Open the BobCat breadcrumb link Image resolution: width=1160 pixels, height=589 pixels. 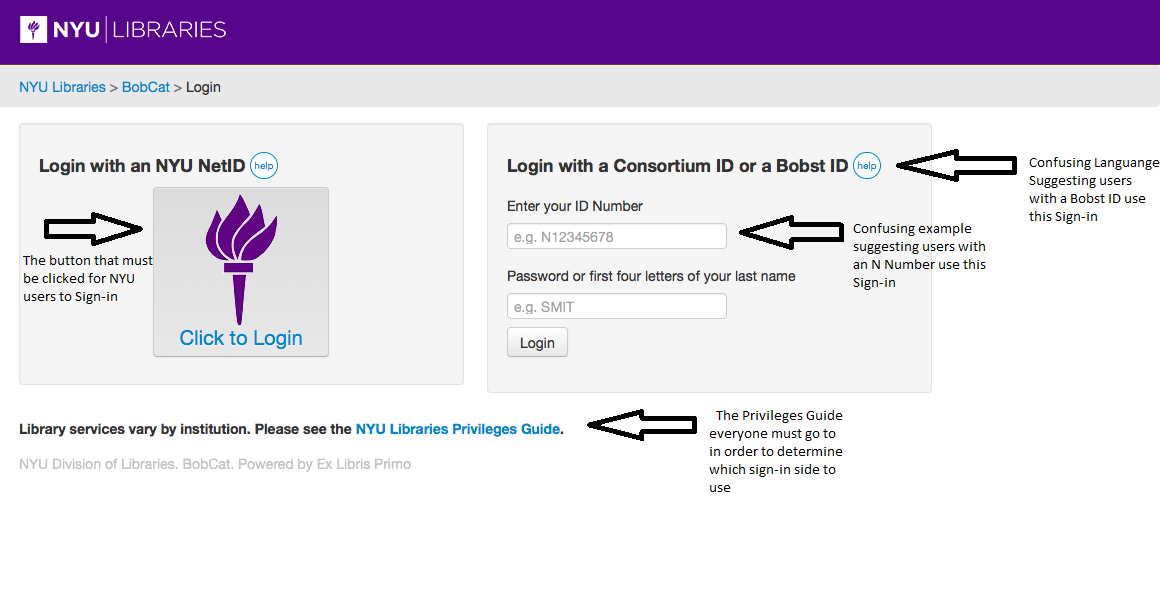pyautogui.click(x=145, y=87)
